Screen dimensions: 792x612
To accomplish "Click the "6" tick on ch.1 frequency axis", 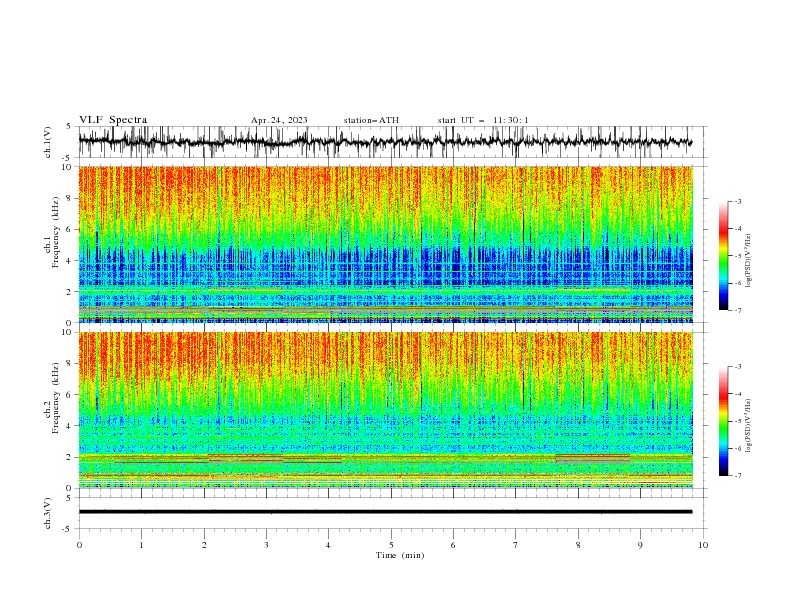I will 69,229.
